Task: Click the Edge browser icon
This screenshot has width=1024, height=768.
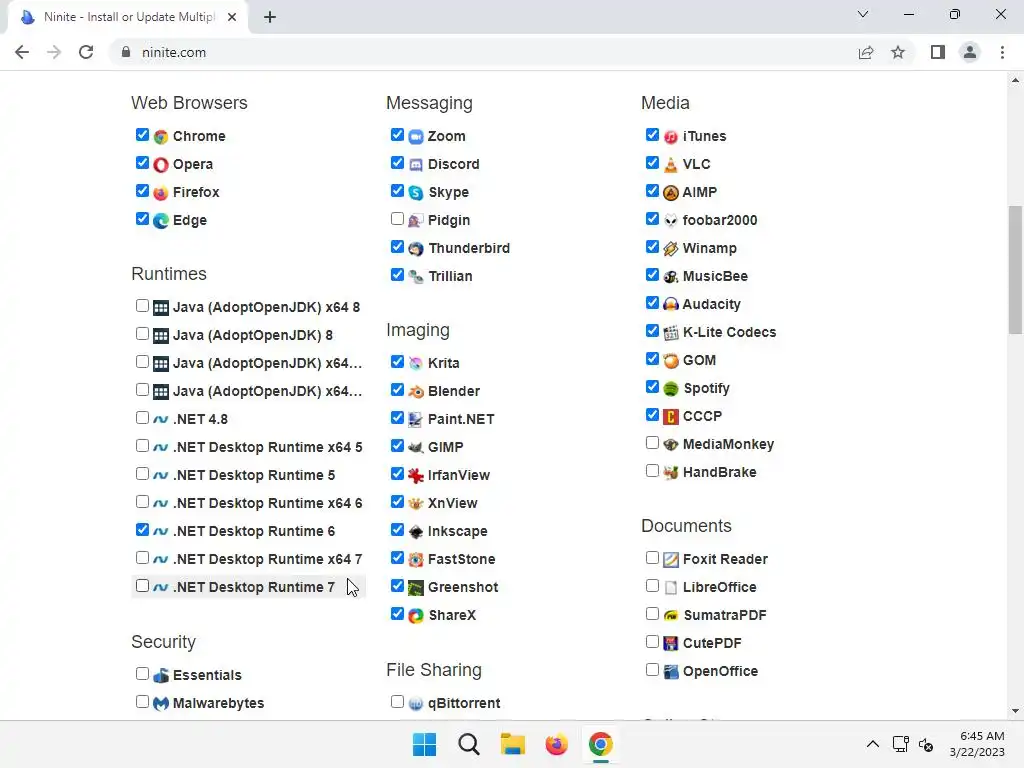Action: pos(161,221)
